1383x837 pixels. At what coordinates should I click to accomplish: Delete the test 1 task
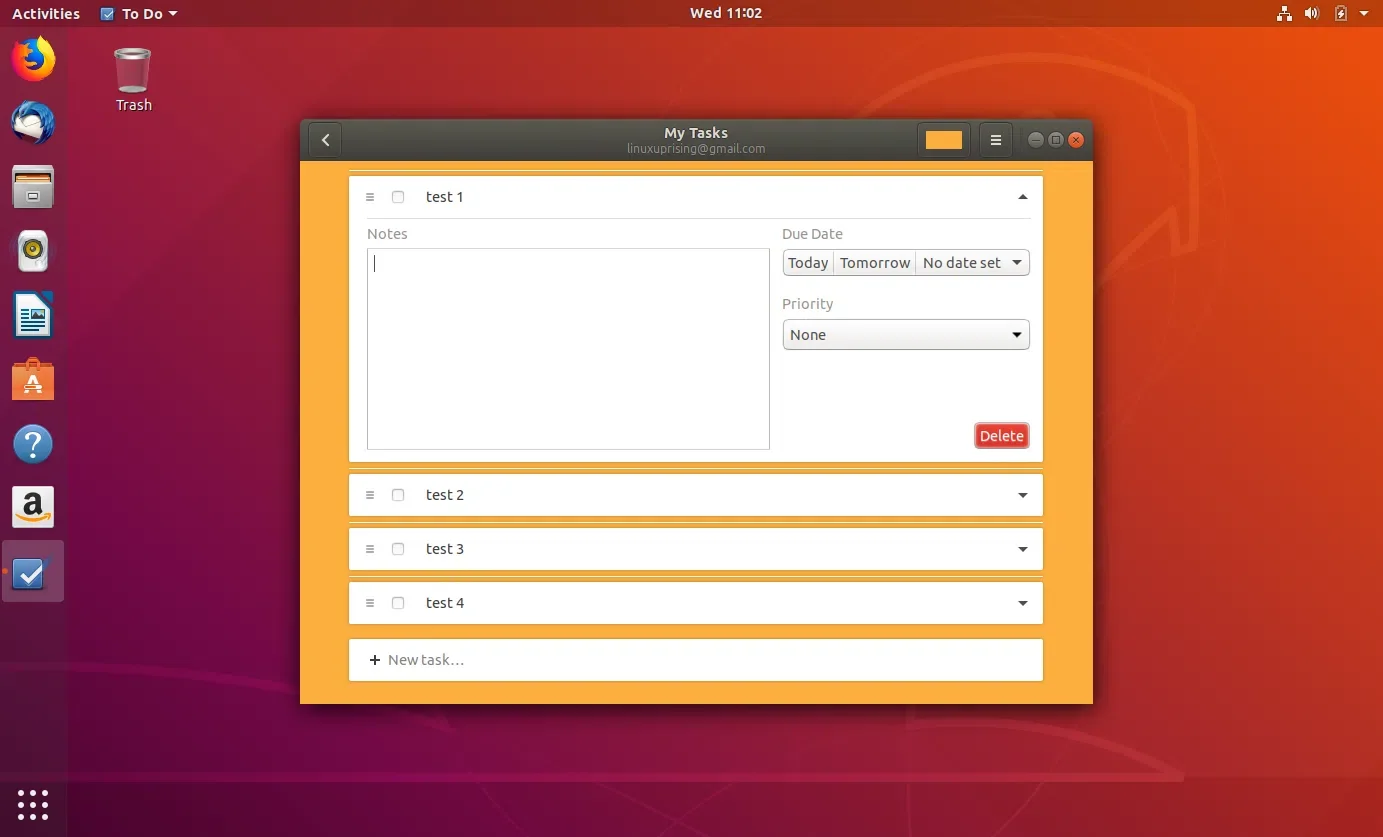(x=1001, y=436)
